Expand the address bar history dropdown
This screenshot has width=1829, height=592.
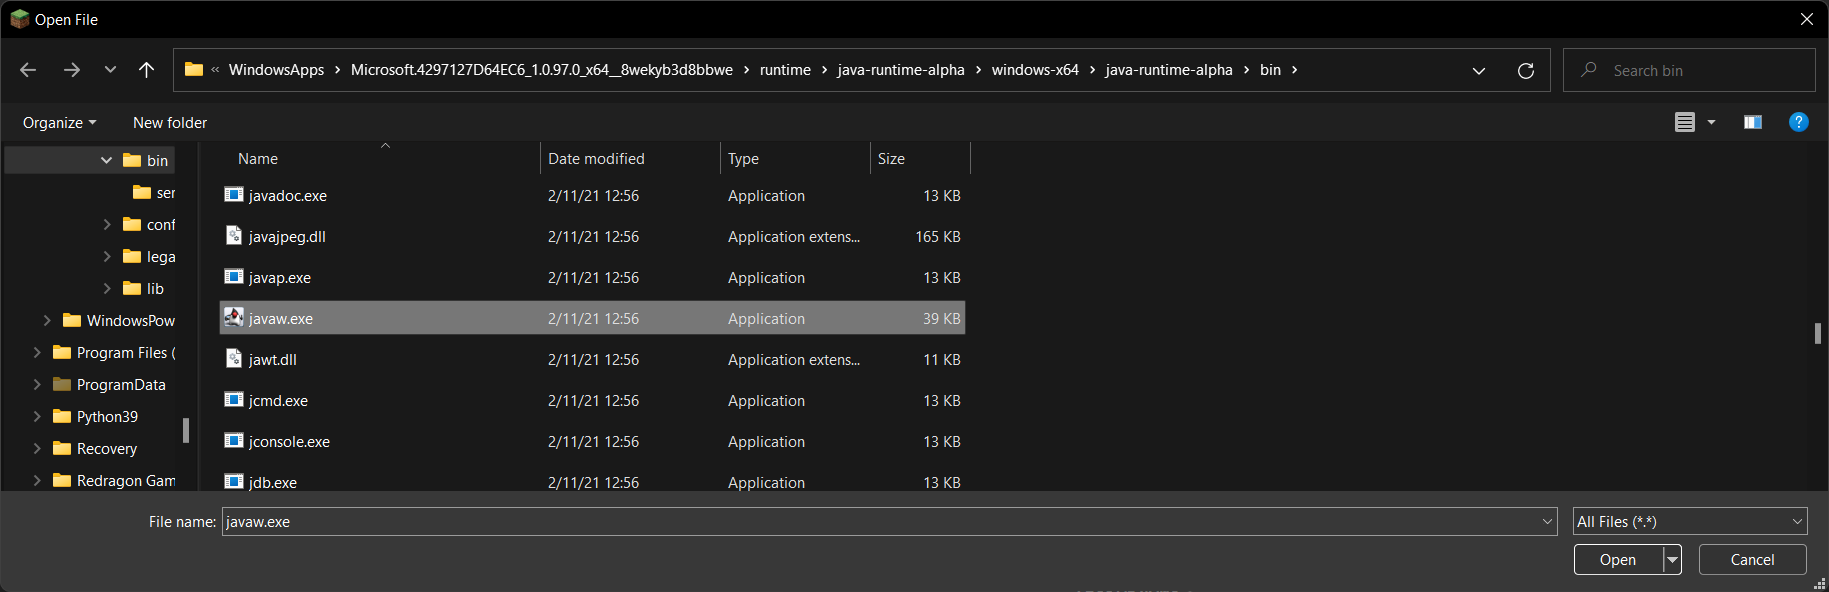[x=1478, y=70]
